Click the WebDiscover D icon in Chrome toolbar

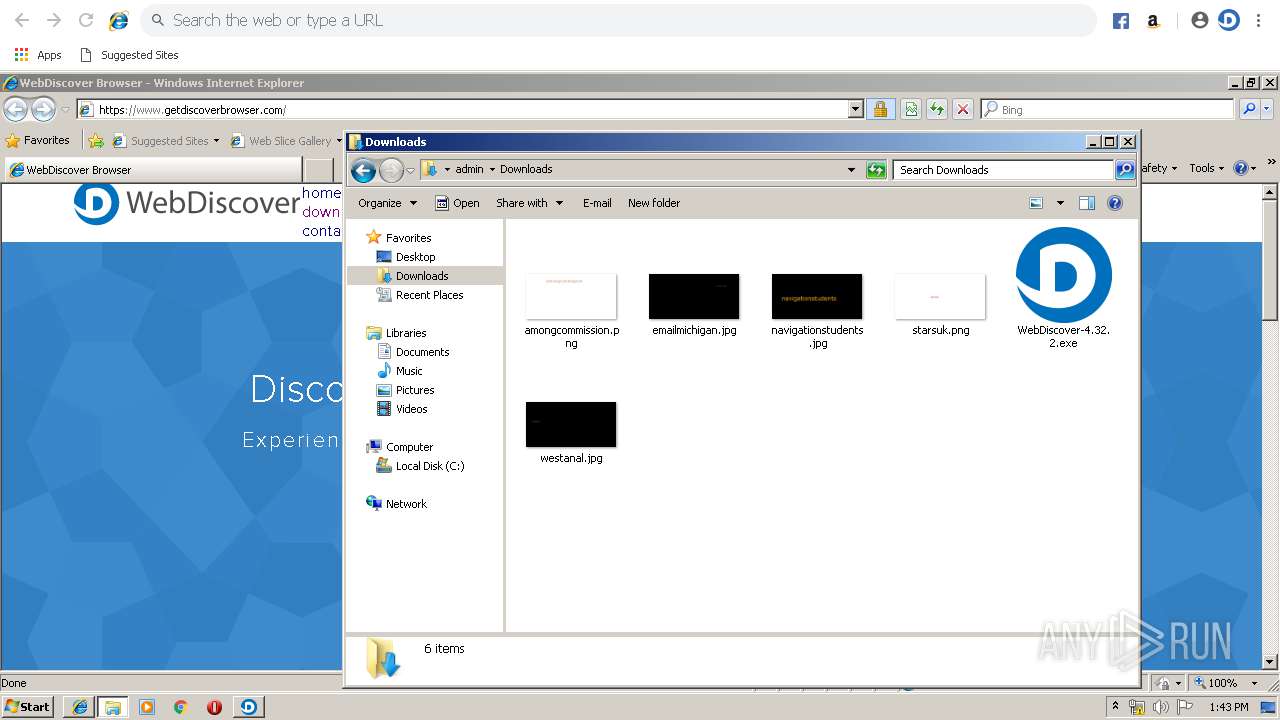coord(1229,20)
